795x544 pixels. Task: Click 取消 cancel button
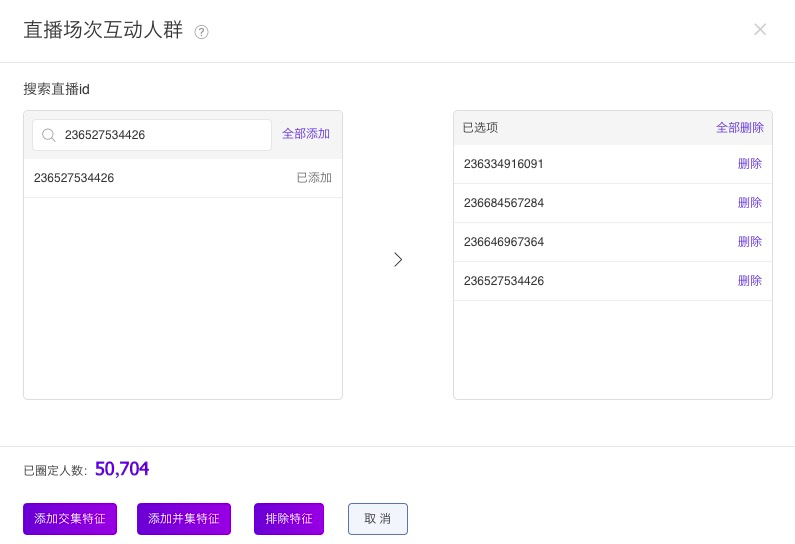point(378,519)
